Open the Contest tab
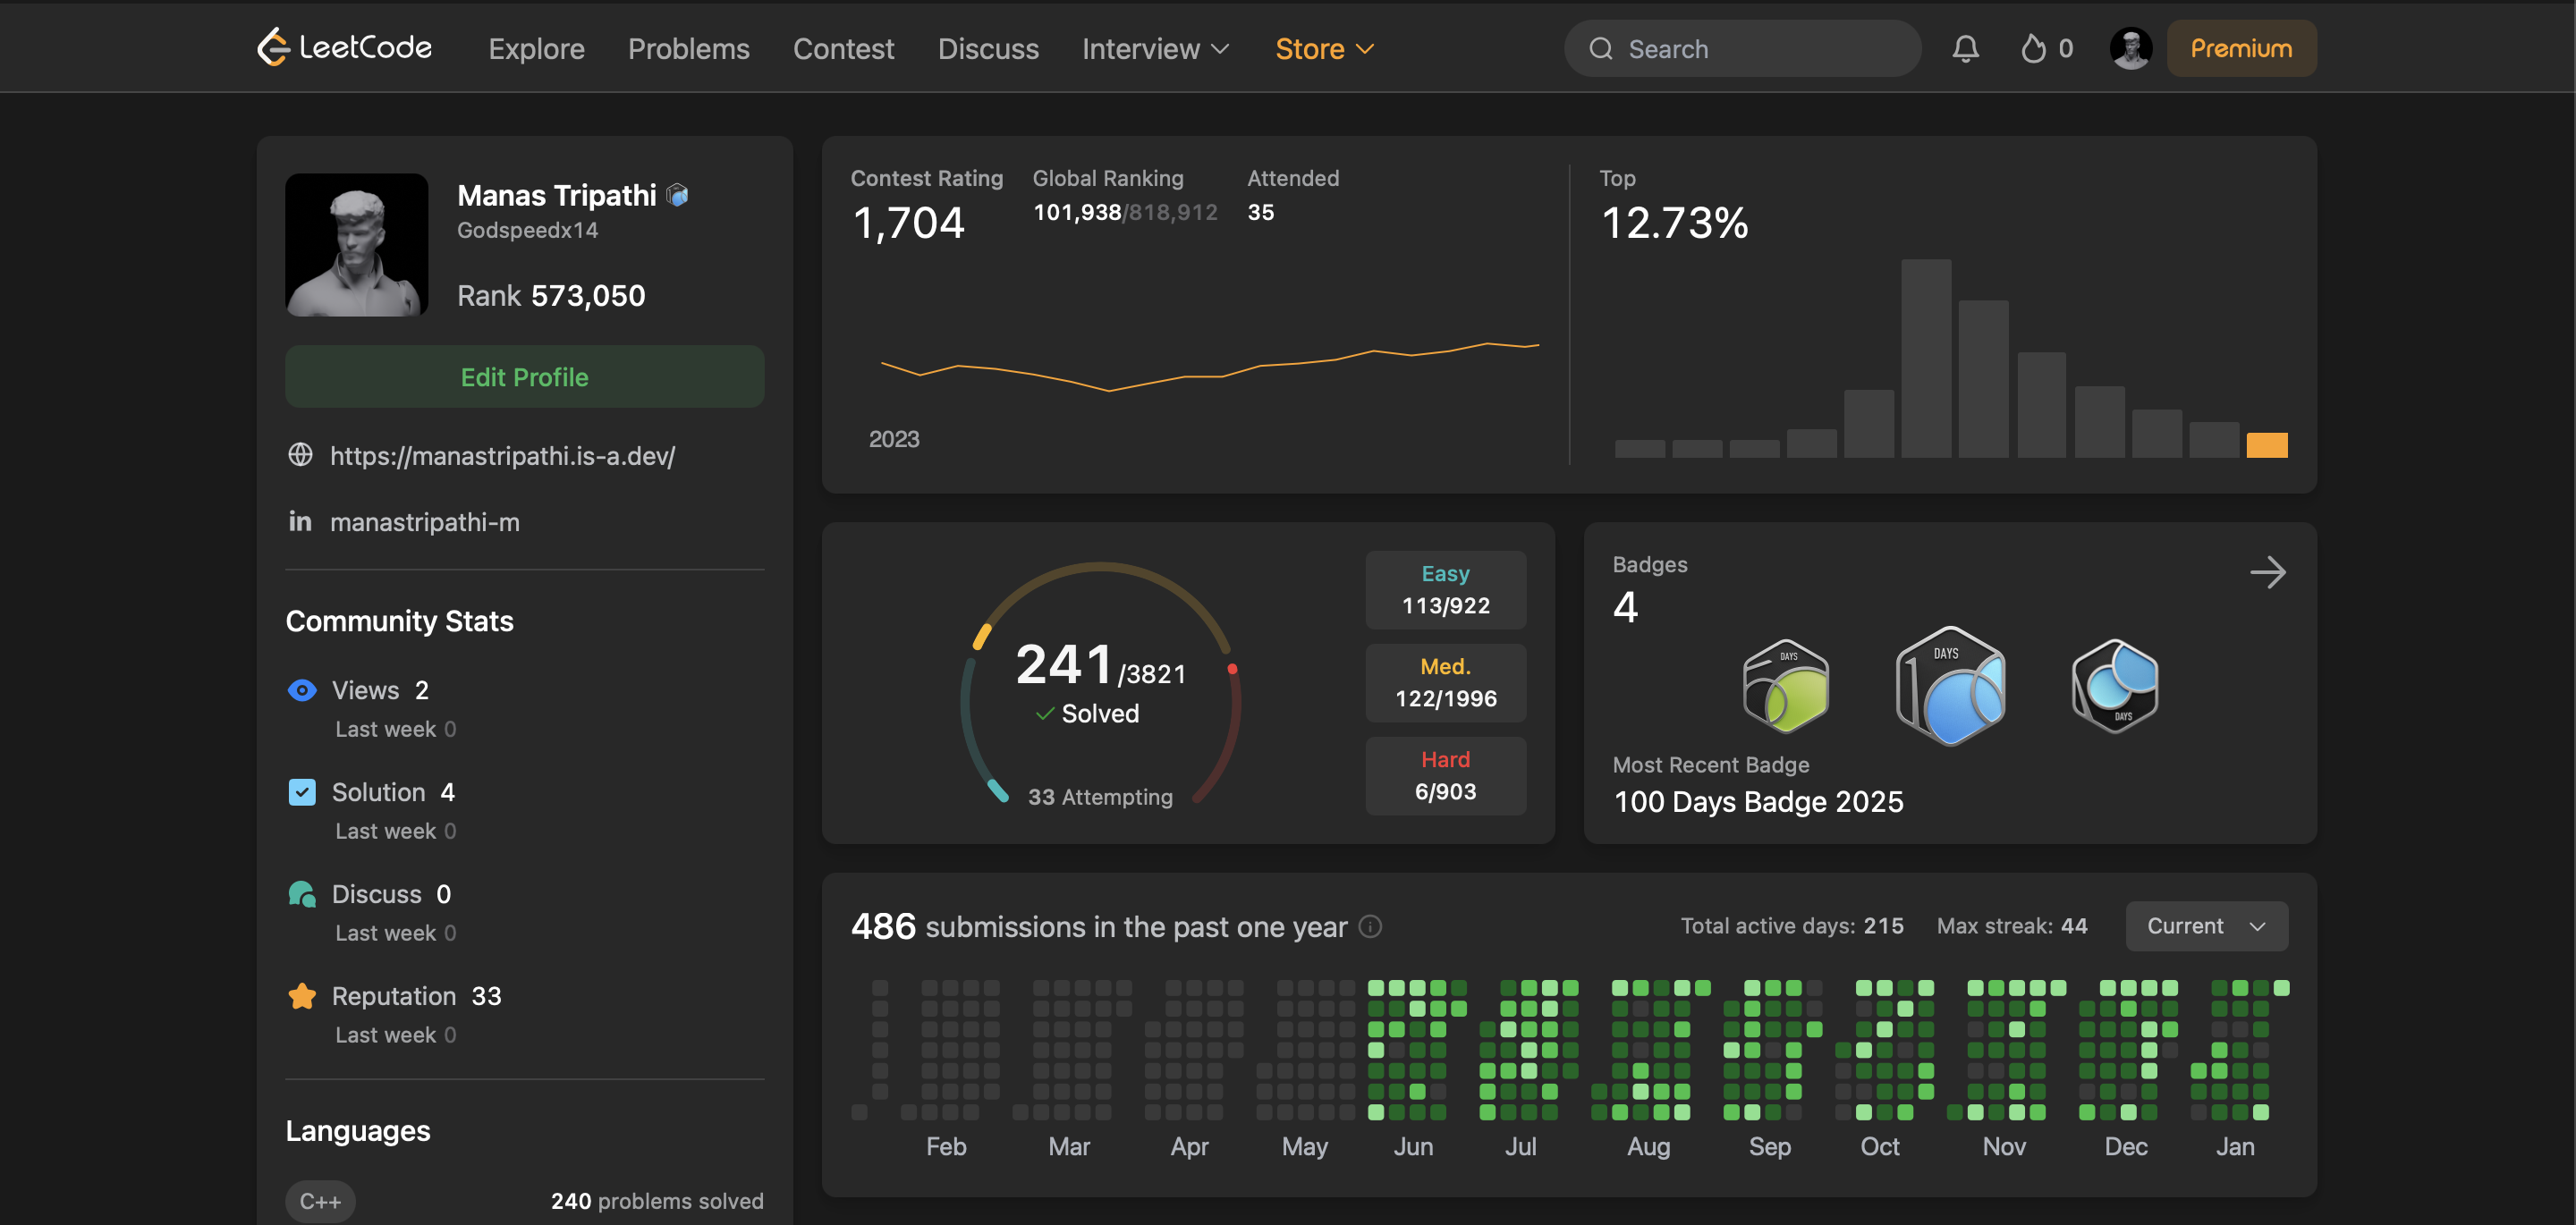Screen dimensions: 2576x1225 click(843, 48)
